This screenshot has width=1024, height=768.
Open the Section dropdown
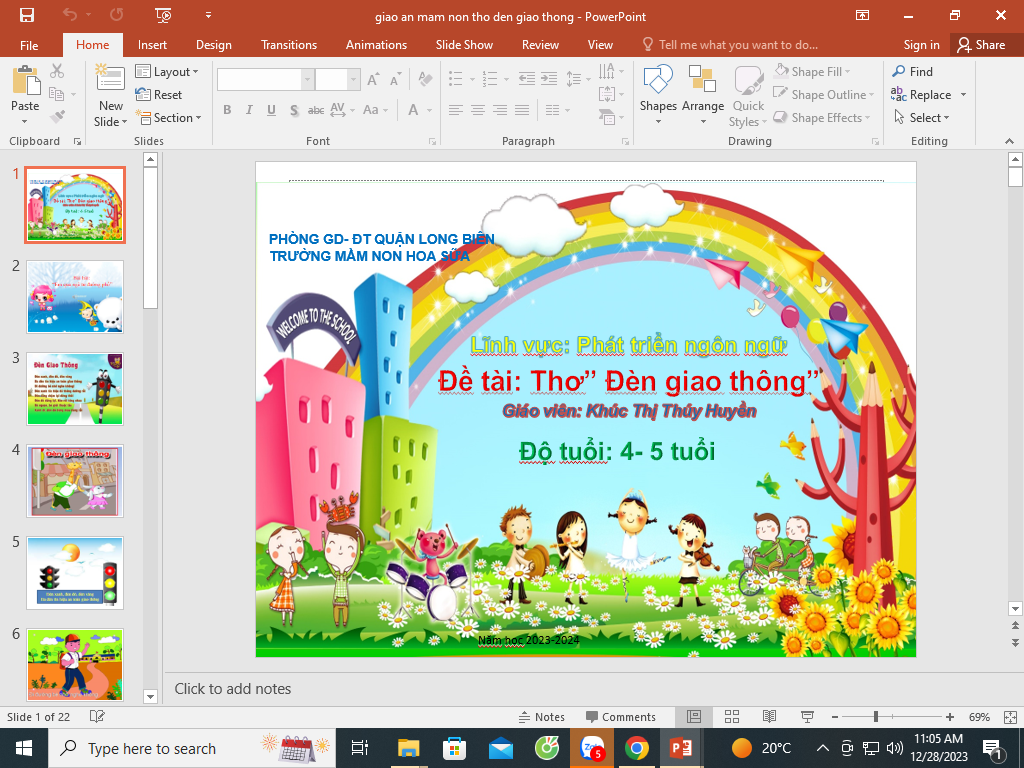tap(168, 118)
